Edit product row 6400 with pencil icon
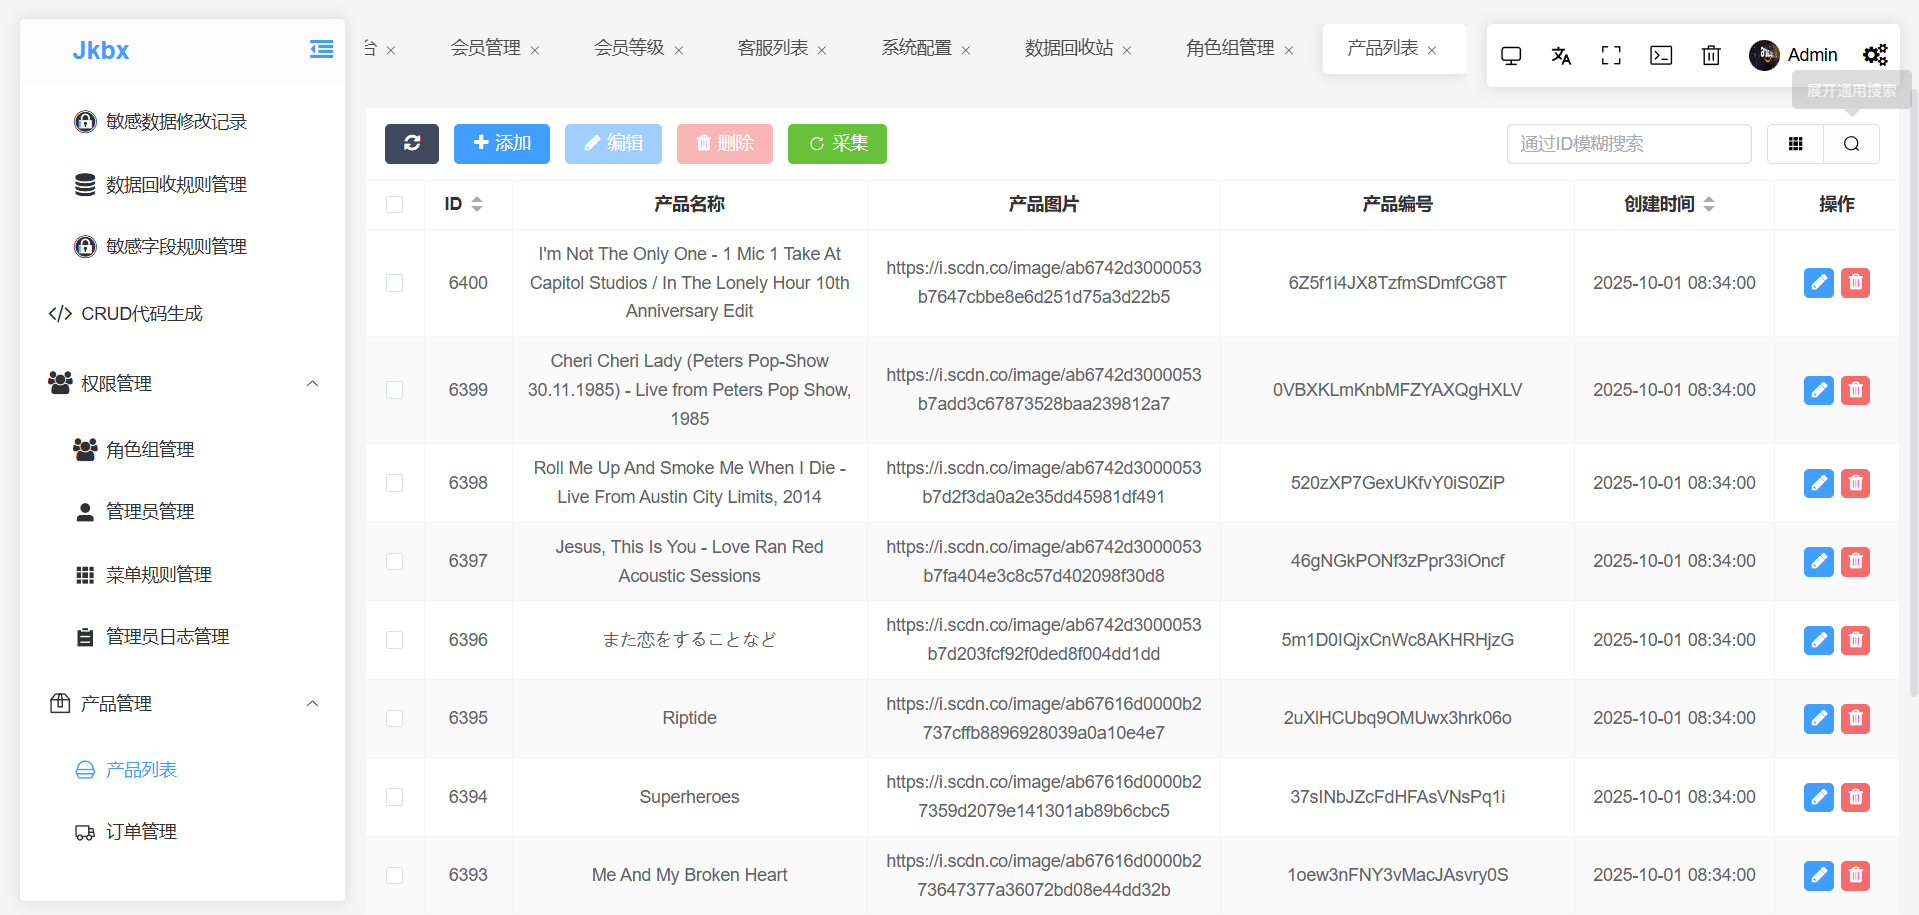 (x=1818, y=283)
